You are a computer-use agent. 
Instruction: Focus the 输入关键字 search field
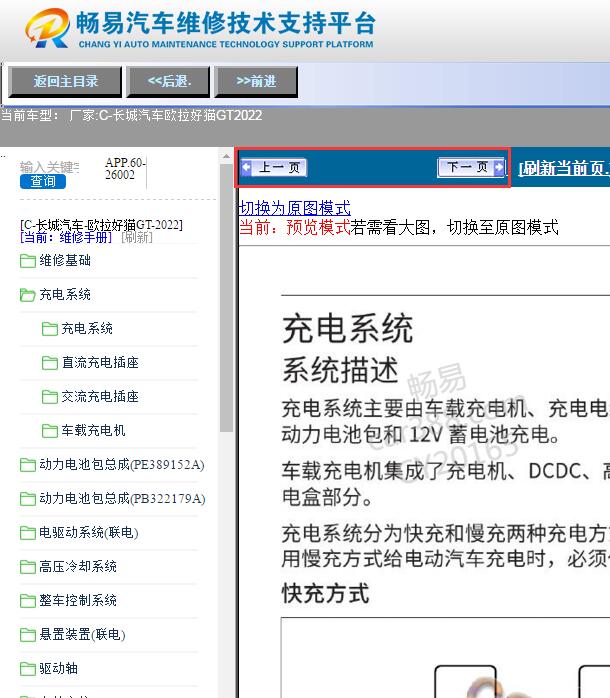[x=49, y=167]
